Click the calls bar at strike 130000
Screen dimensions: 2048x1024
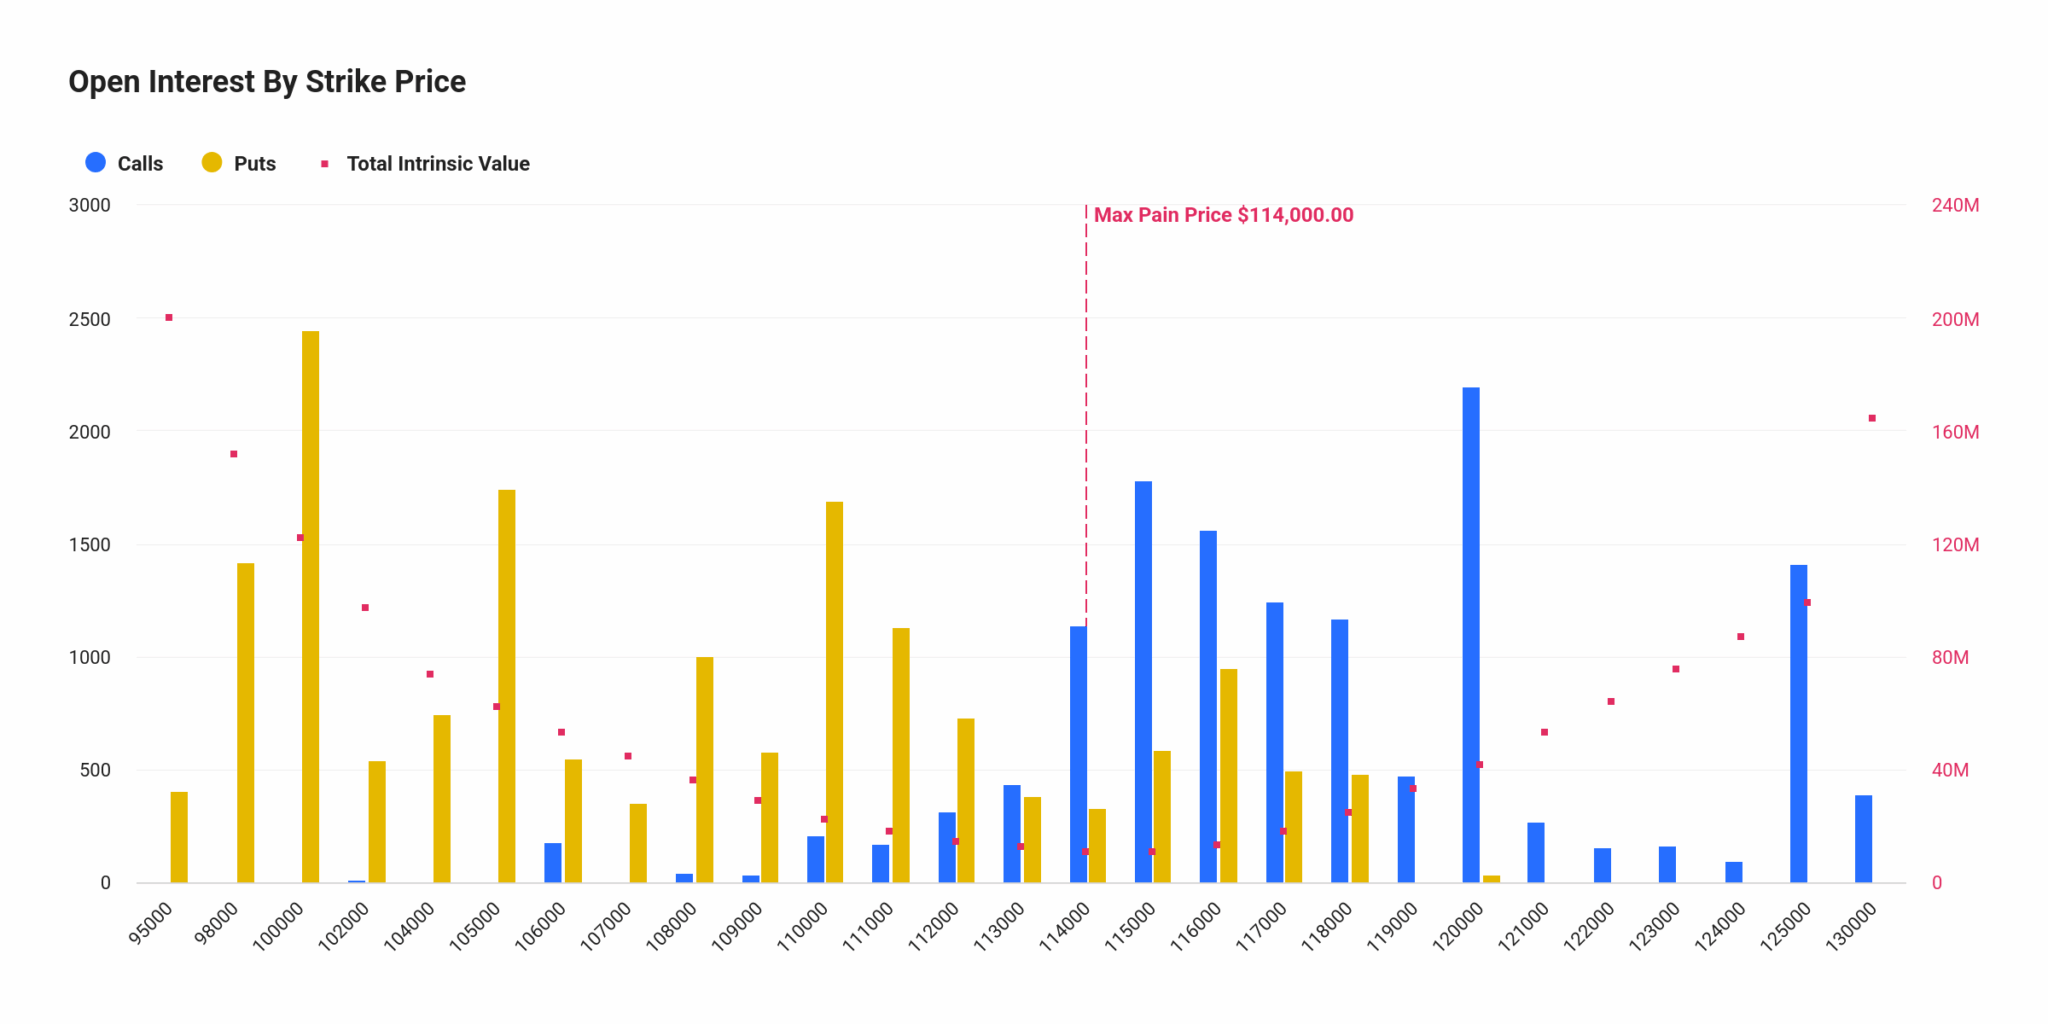pos(1863,839)
